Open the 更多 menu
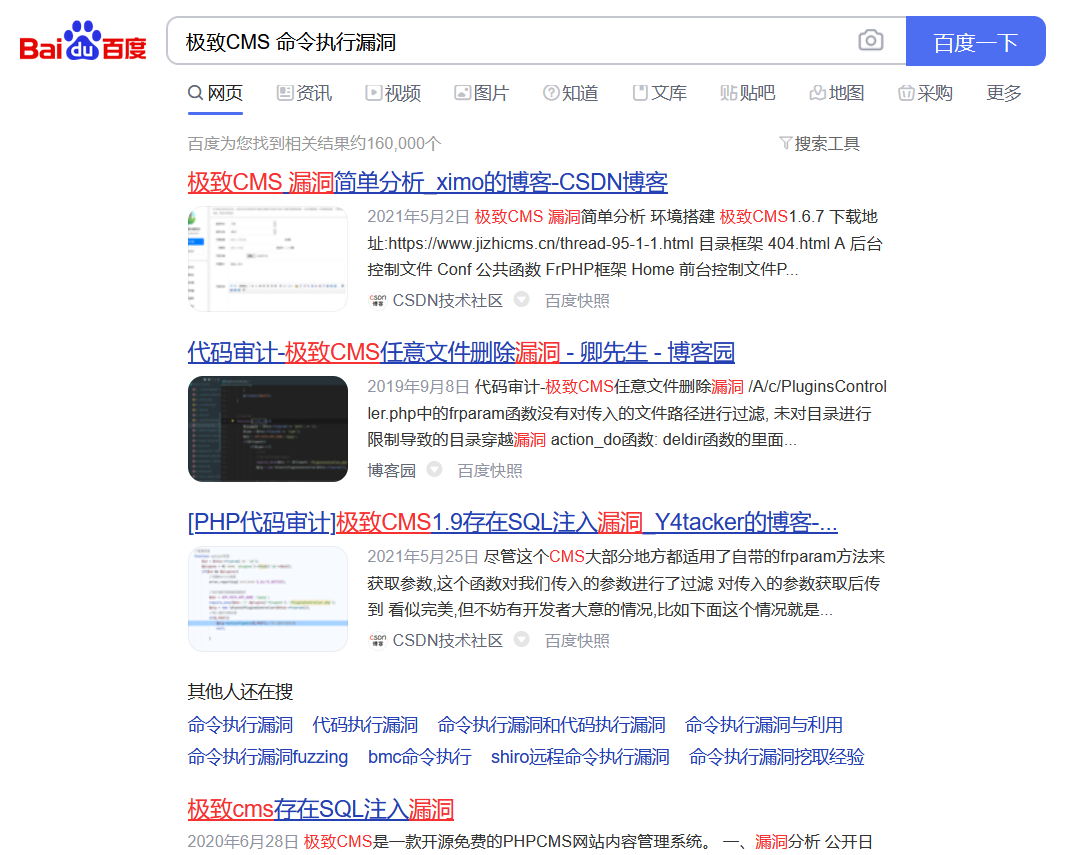This screenshot has width=1078, height=855. tap(1003, 93)
